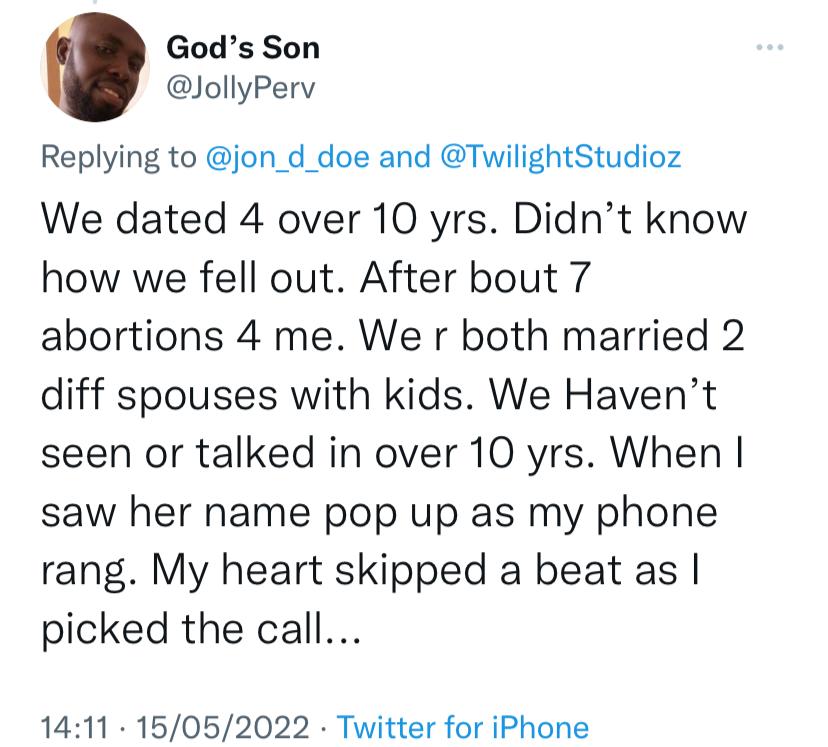Open the 14:11 timestamp permalink
Viewport: 828px width, 747px height.
[x=74, y=727]
